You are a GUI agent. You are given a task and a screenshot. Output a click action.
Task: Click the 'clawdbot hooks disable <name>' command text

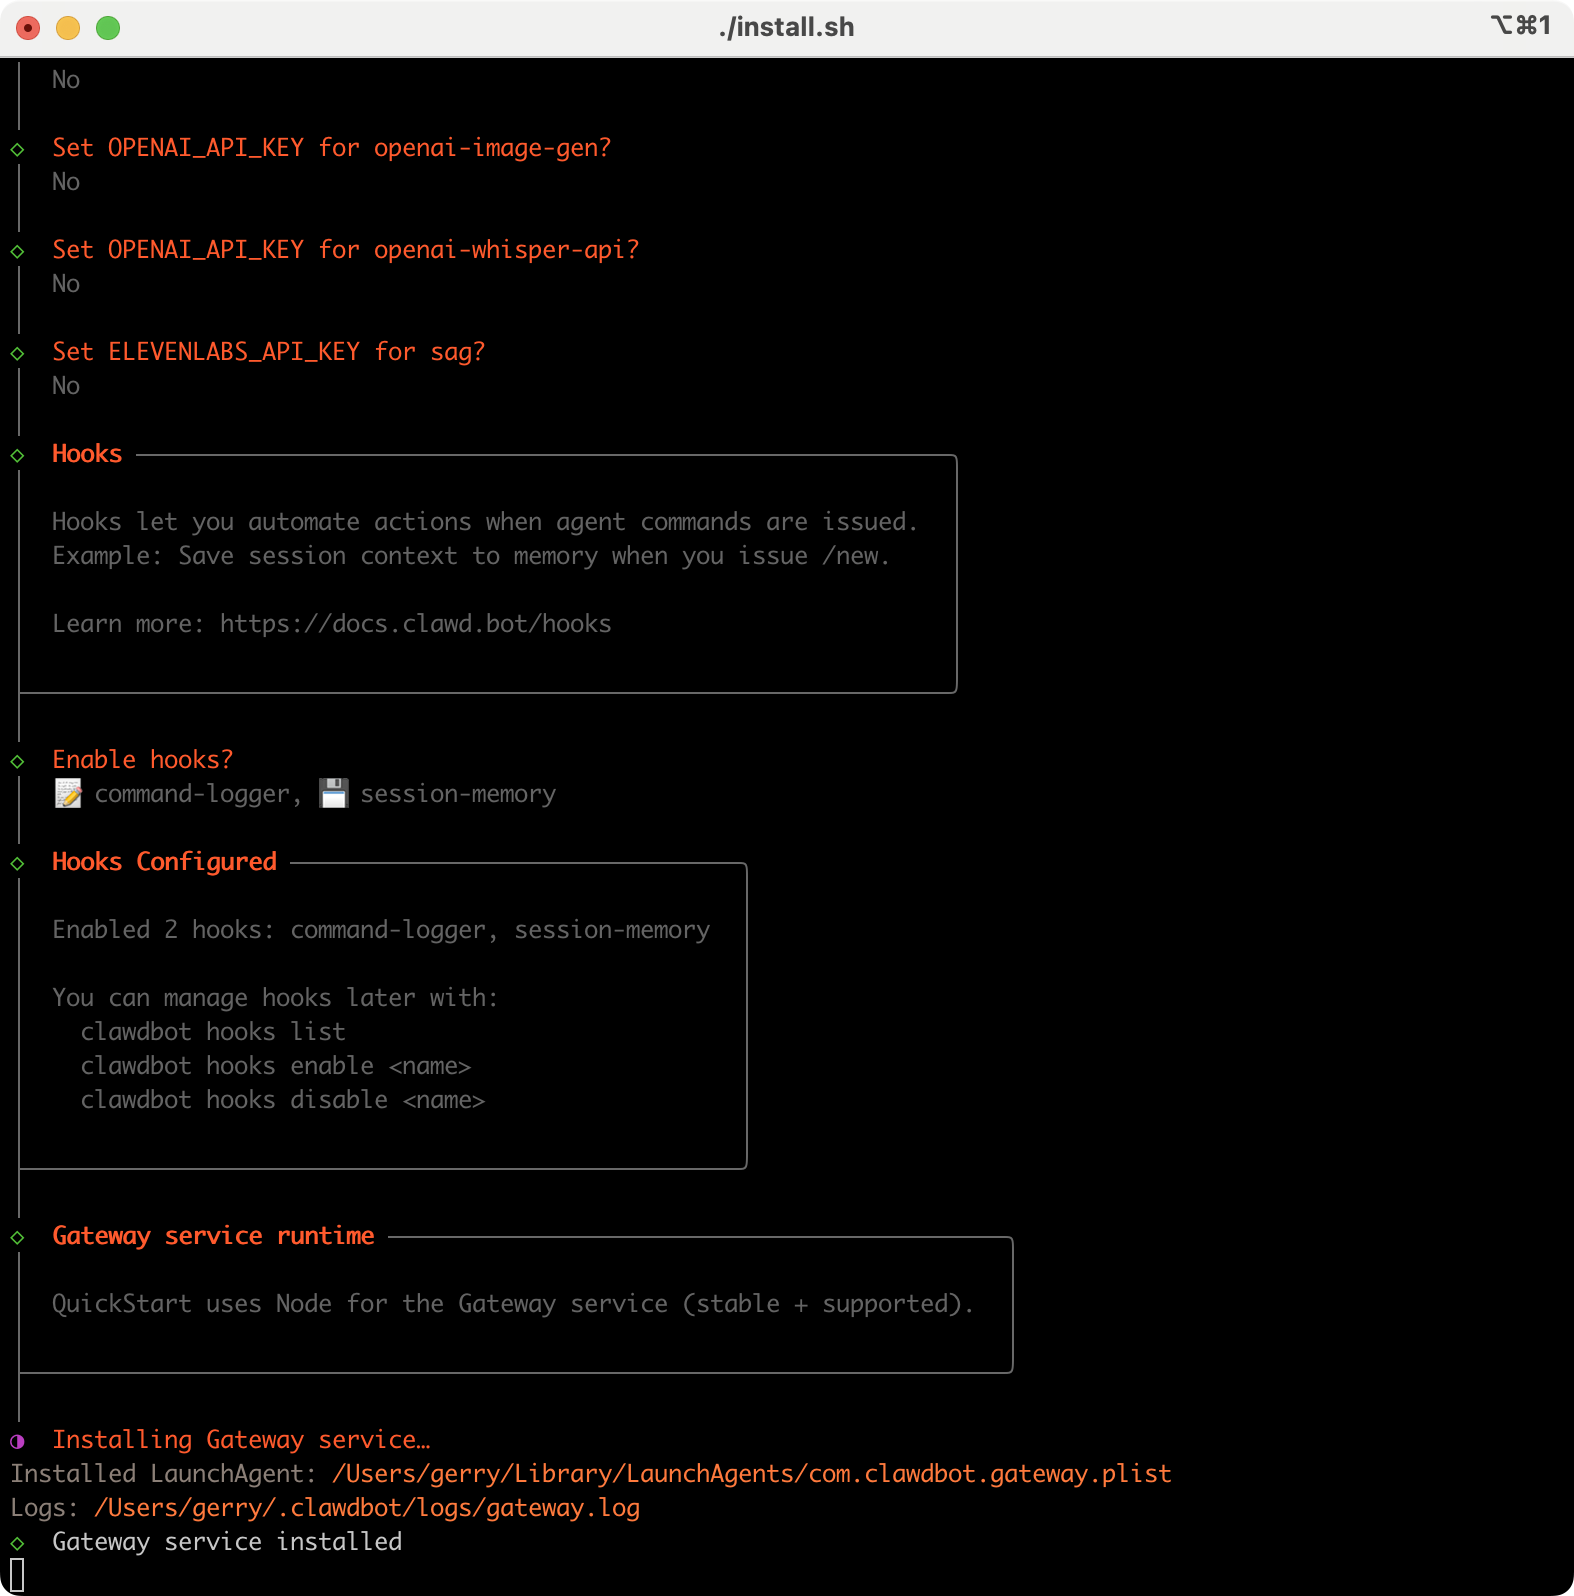(283, 1100)
